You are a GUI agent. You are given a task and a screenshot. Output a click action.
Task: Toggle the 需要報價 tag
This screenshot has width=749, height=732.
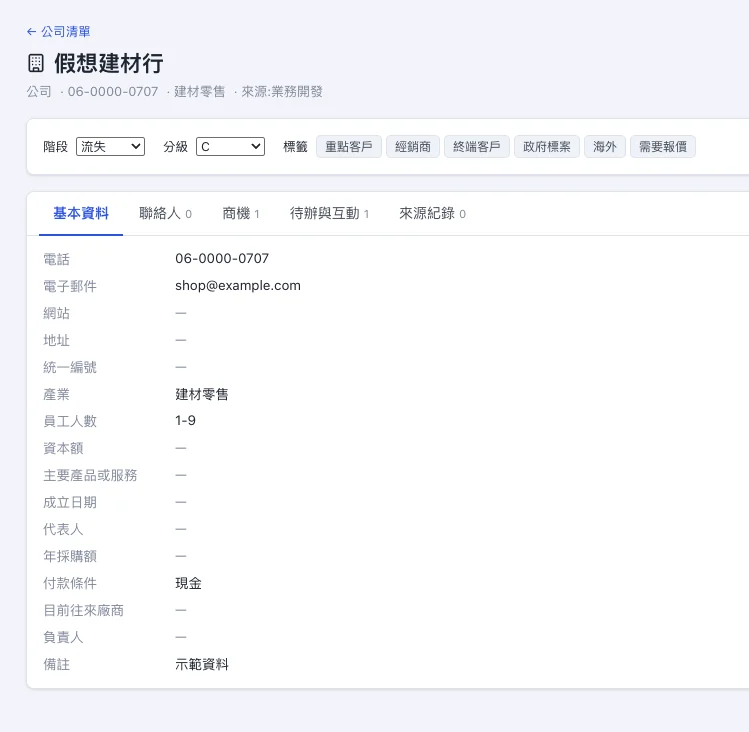[663, 146]
